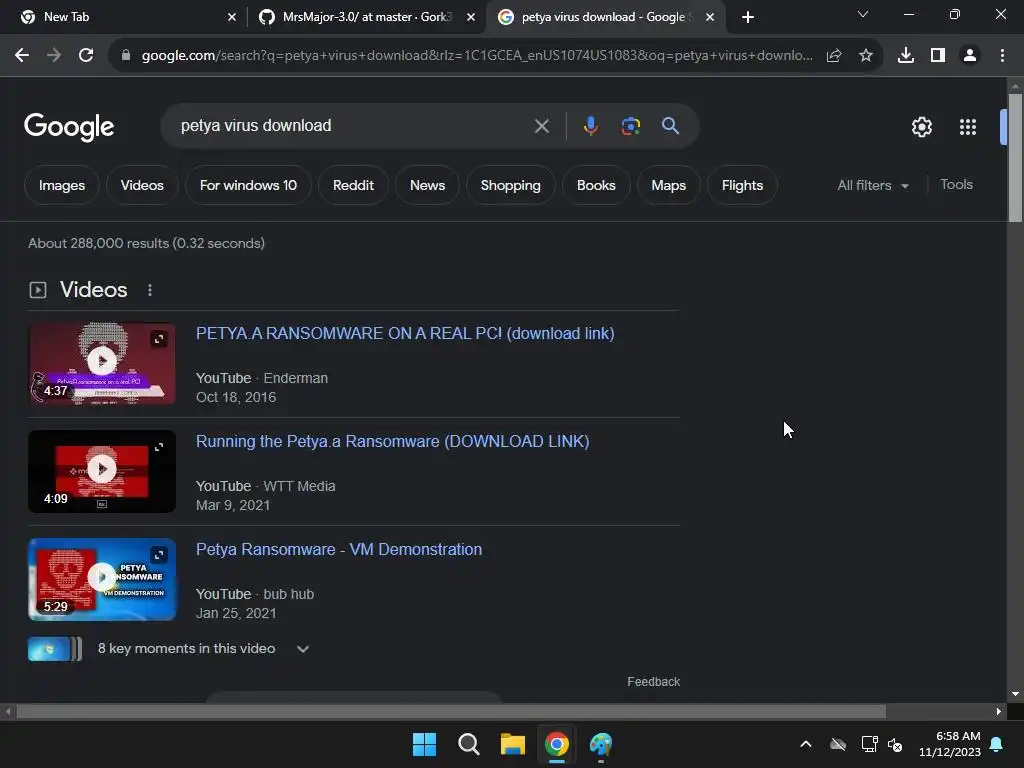The height and width of the screenshot is (768, 1024).
Task: Play the bub hub 5:29 video thumbnail
Action: tap(102, 579)
